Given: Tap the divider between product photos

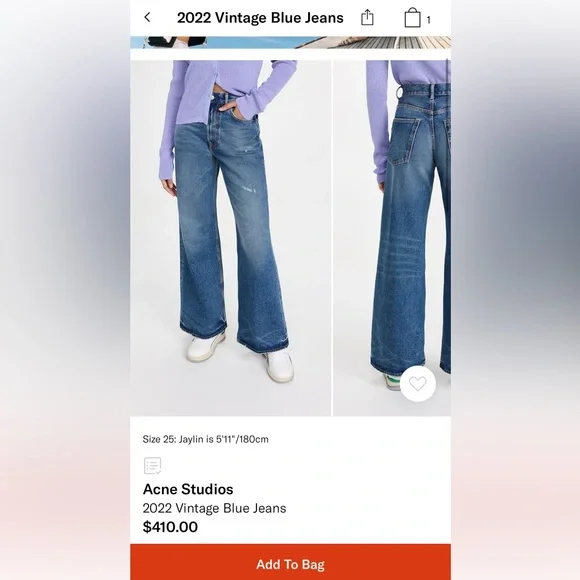Looking at the screenshot, I should [332, 238].
